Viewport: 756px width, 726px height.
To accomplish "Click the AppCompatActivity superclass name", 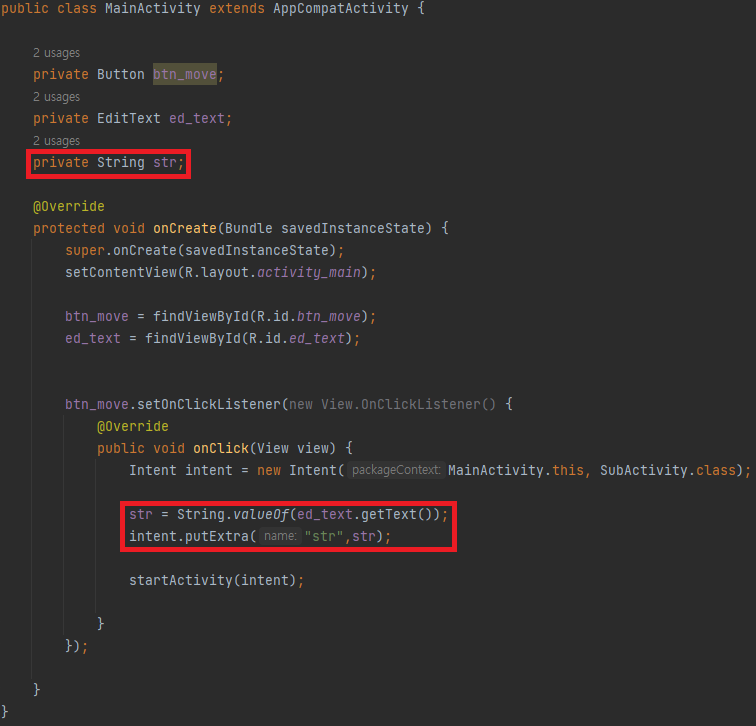I will 340,9.
